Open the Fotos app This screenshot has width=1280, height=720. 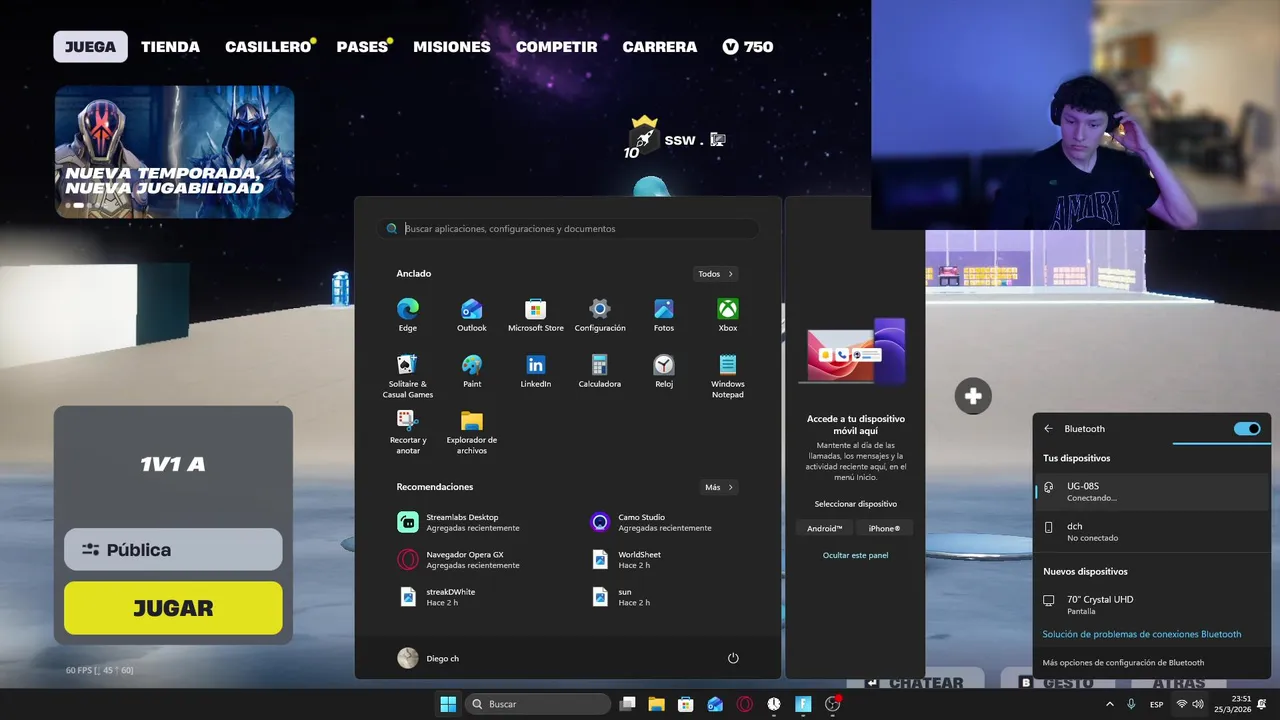point(664,315)
